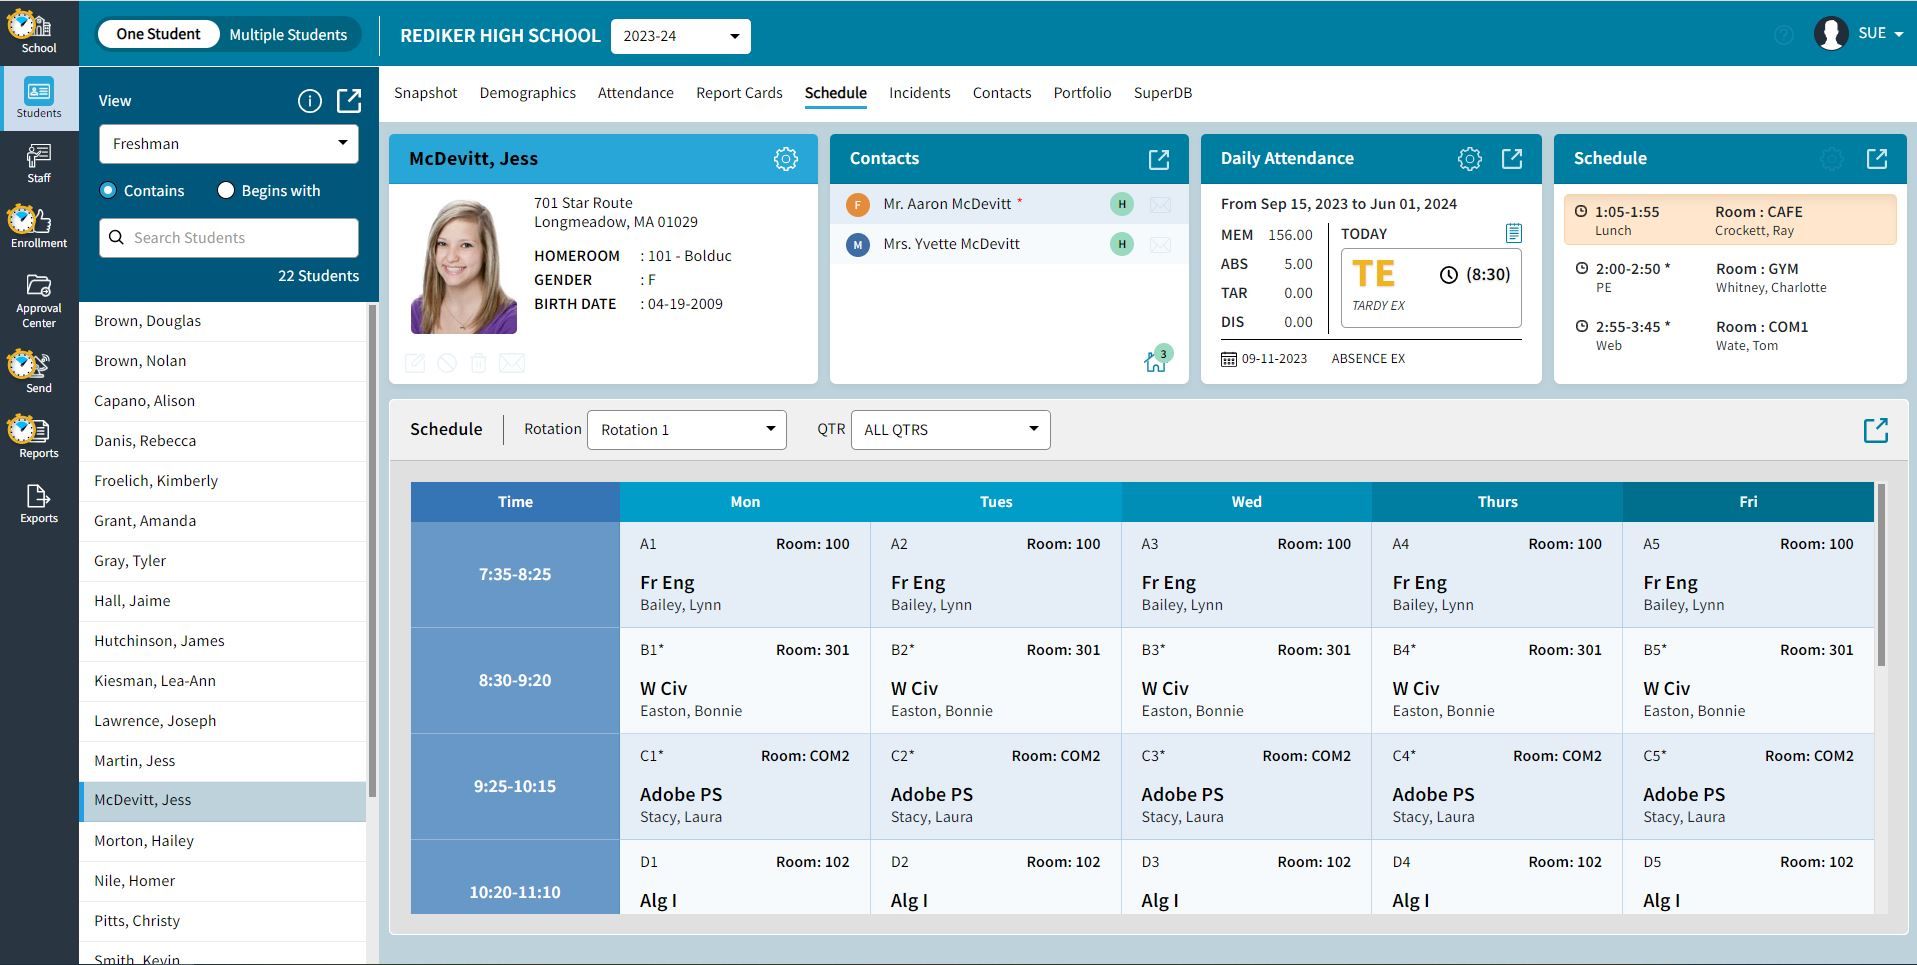This screenshot has height=965, width=1917.
Task: Change the Freshman view dropdown
Action: (x=228, y=143)
